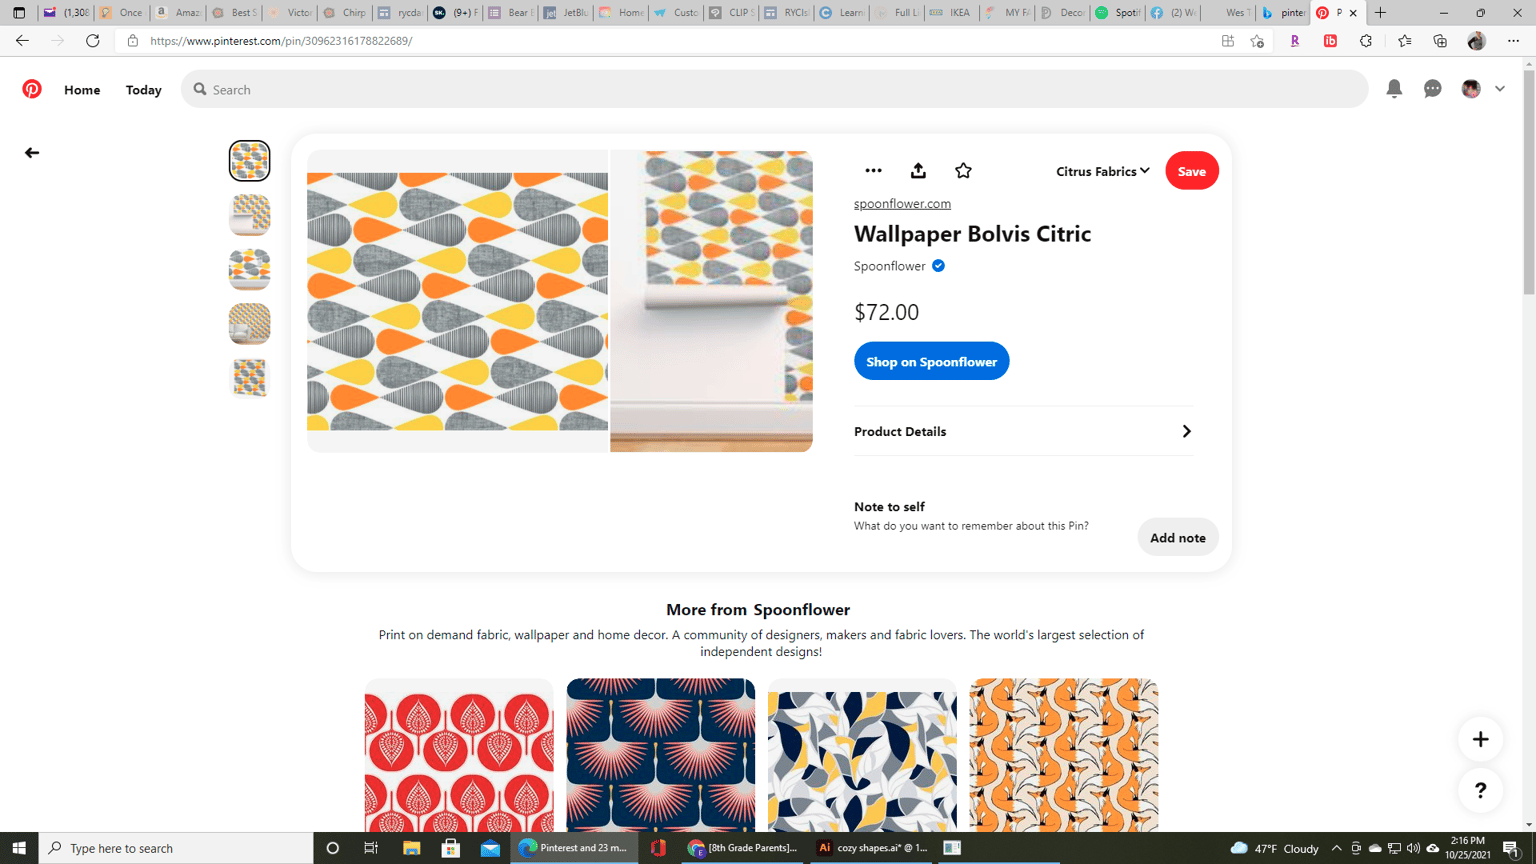
Task: Open the spoonflower.com link
Action: click(902, 203)
